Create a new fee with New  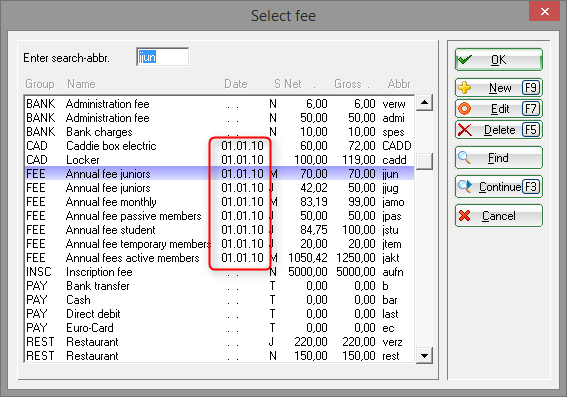coord(499,88)
